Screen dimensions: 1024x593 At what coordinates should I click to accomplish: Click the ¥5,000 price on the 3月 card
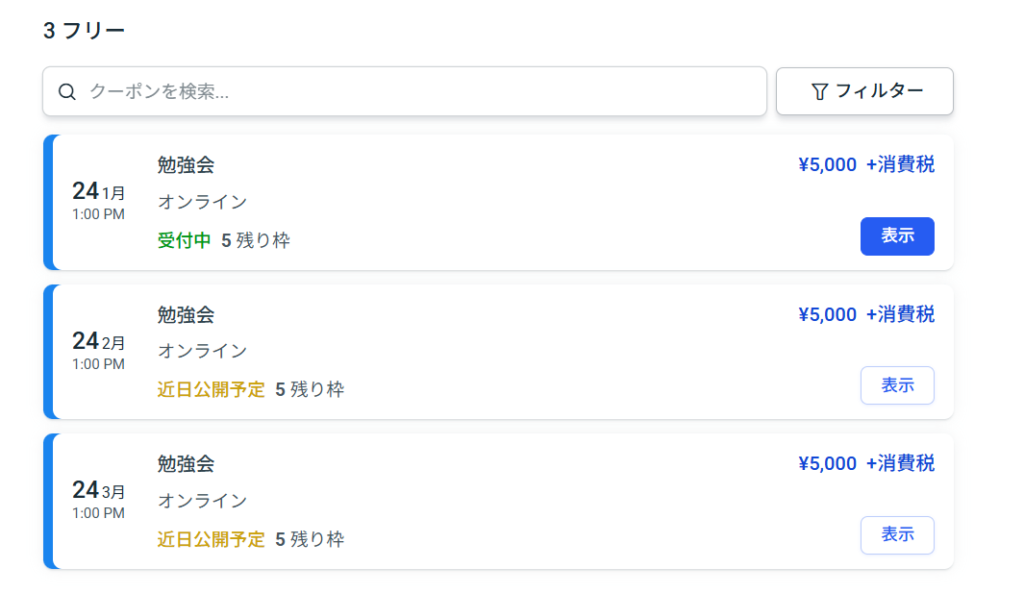(x=827, y=464)
